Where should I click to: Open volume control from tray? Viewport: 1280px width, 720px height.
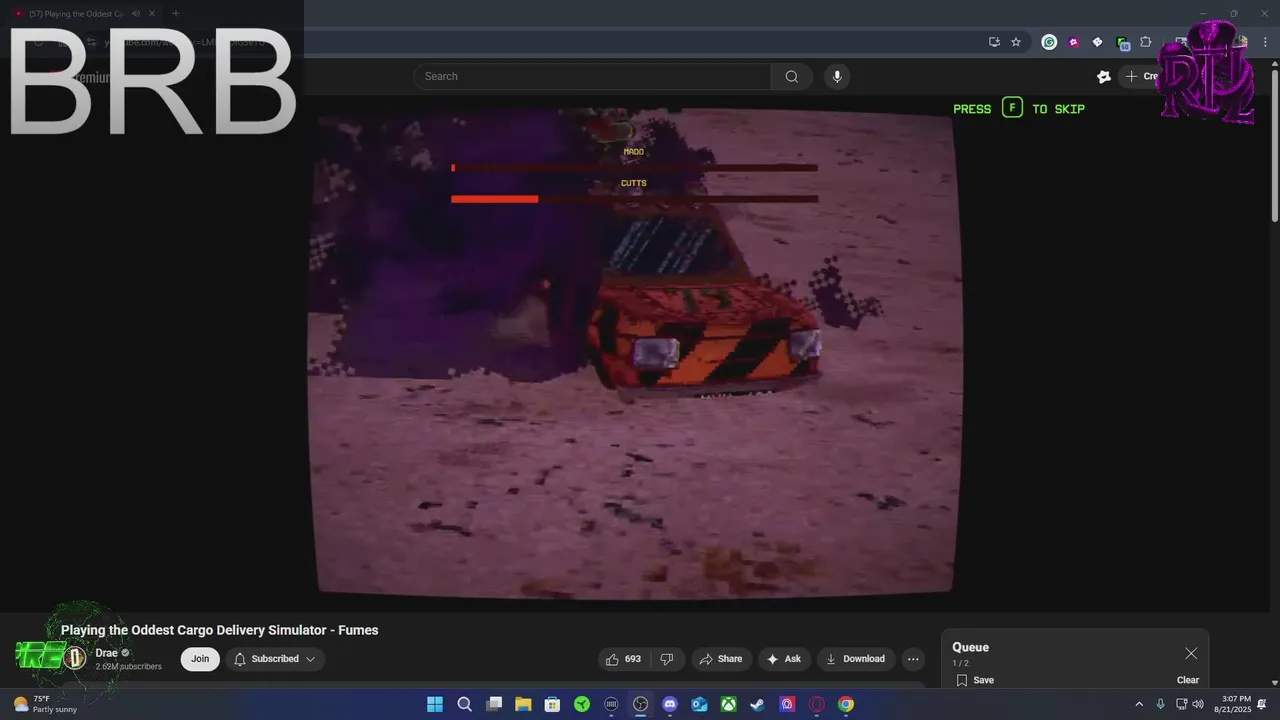pyautogui.click(x=1198, y=704)
